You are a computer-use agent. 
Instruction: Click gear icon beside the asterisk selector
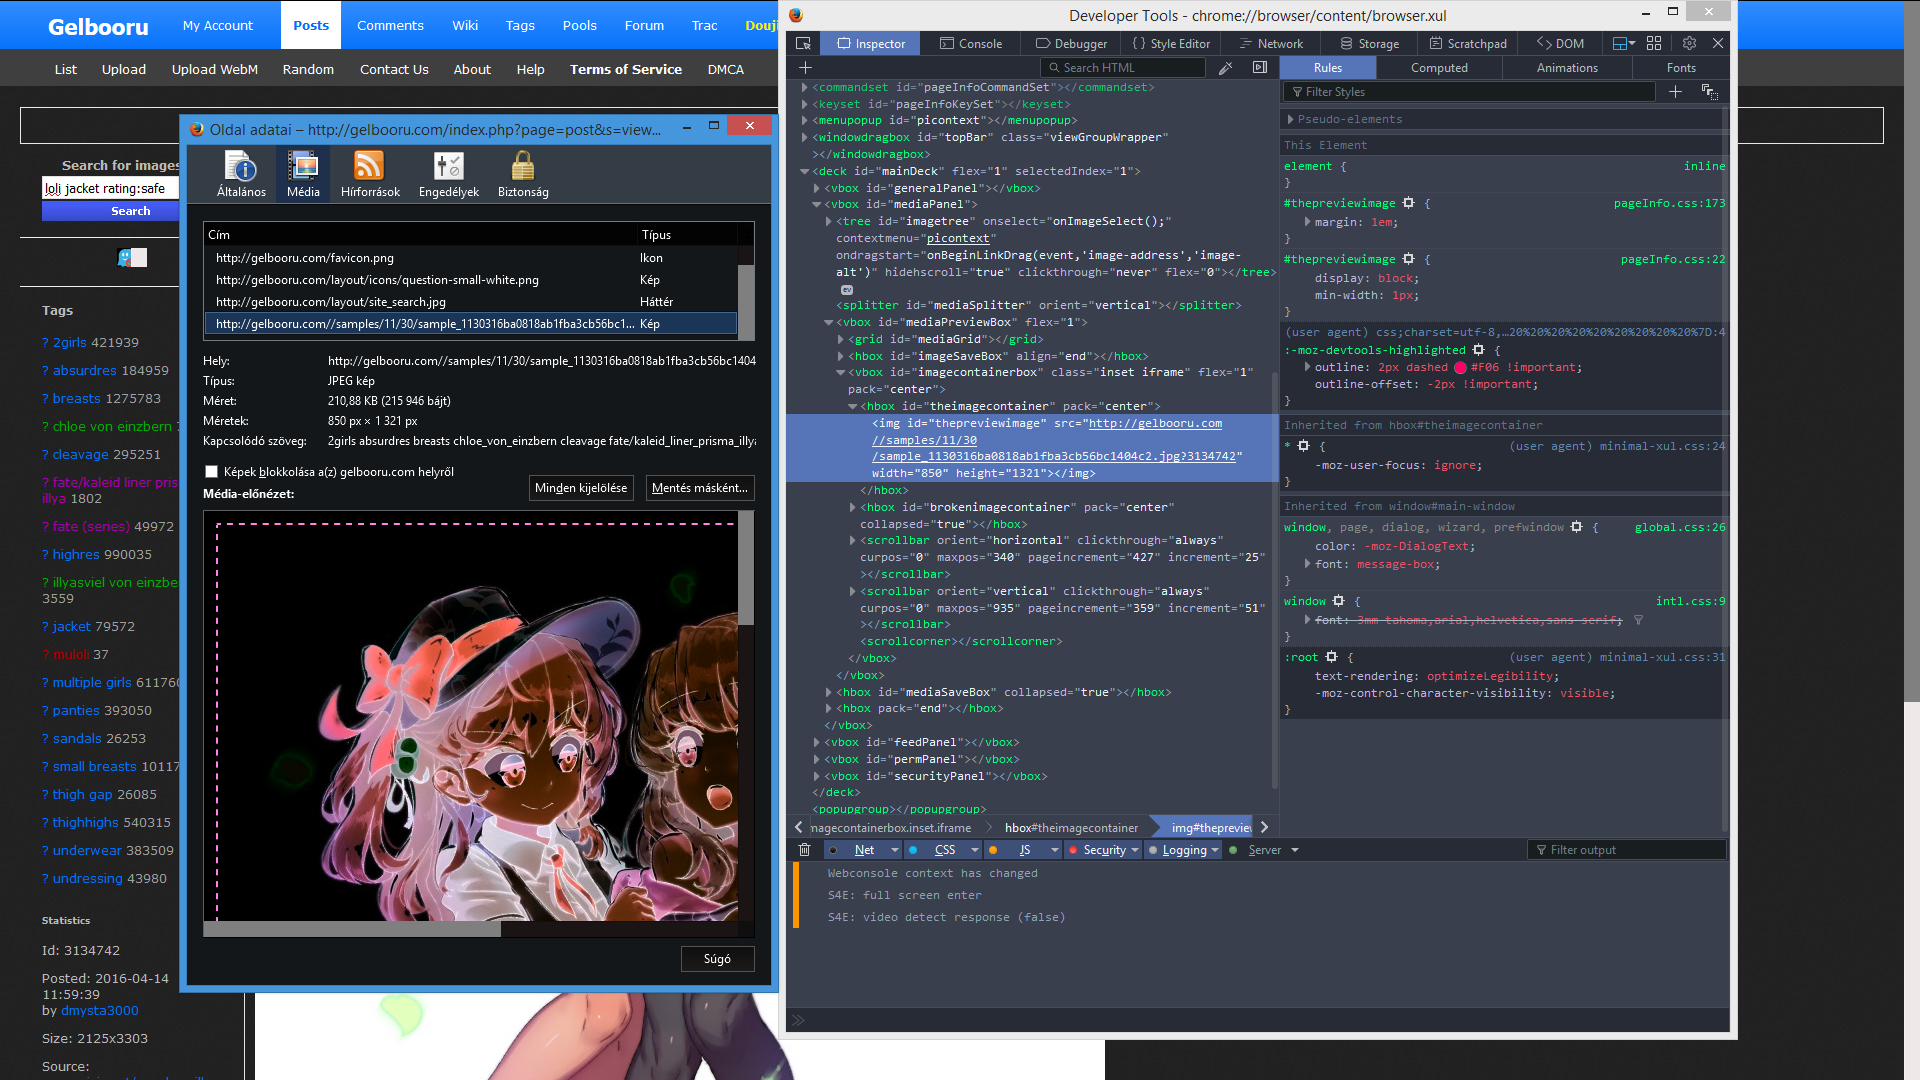pyautogui.click(x=1303, y=446)
